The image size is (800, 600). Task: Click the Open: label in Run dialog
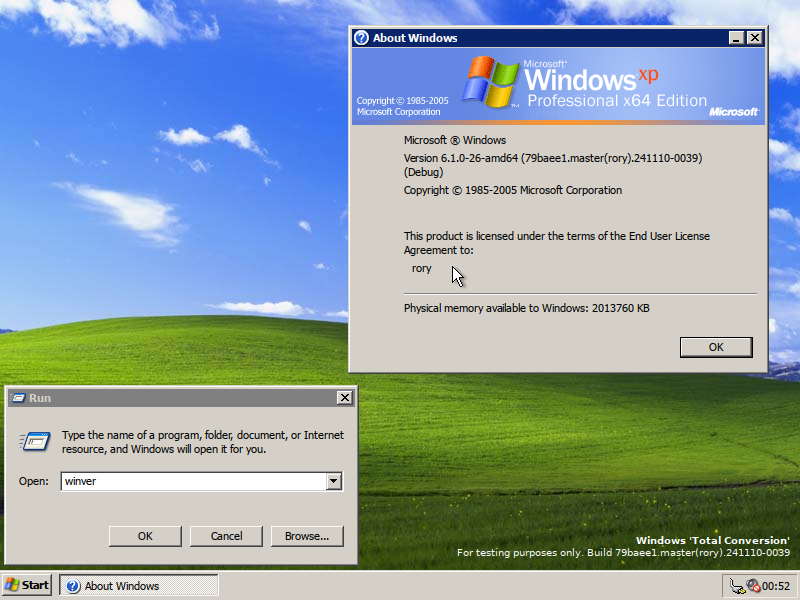click(34, 481)
